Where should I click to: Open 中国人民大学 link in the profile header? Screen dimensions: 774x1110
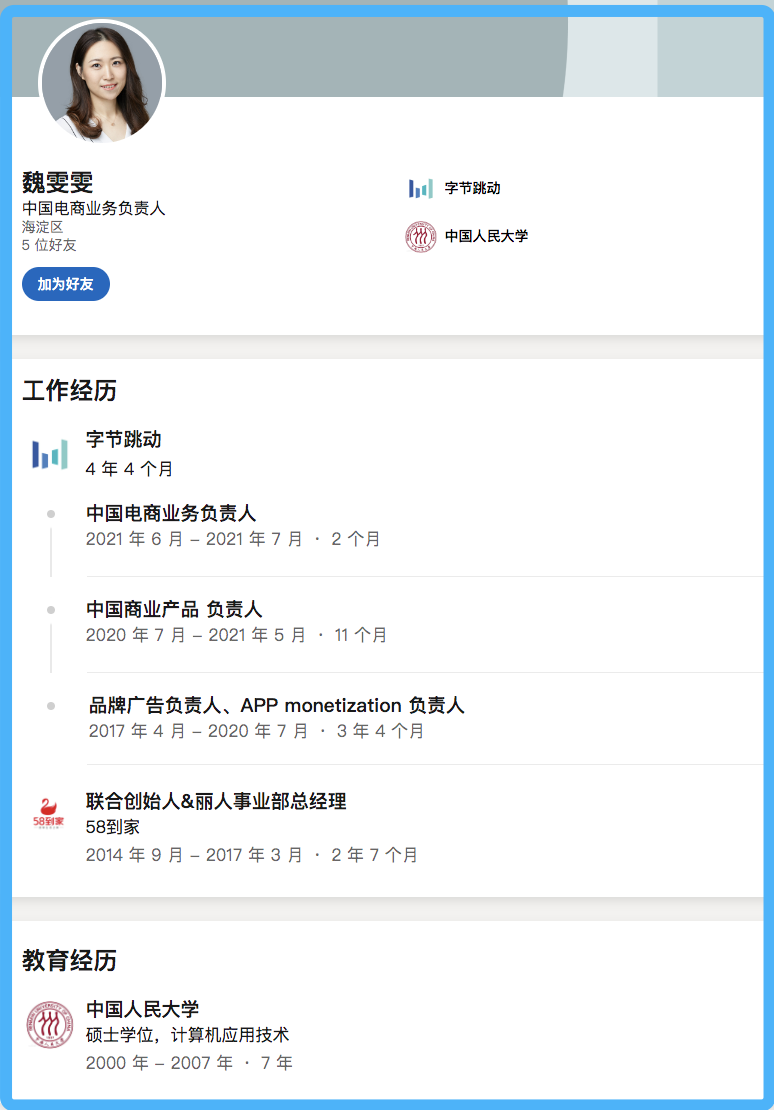(x=486, y=237)
